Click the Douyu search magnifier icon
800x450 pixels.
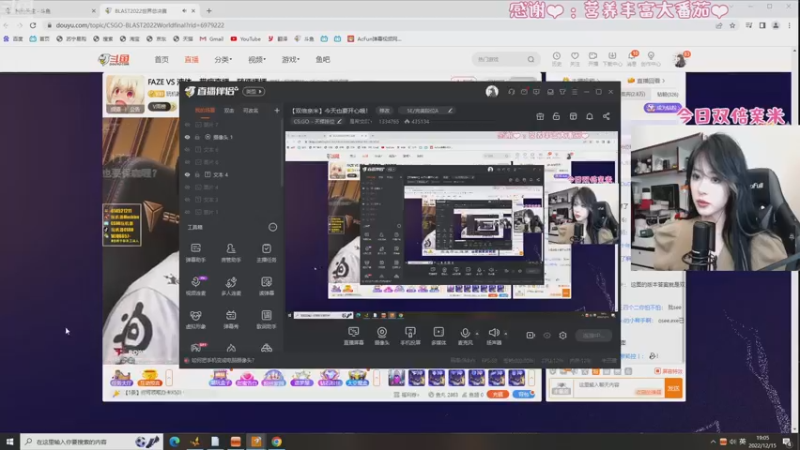coord(531,59)
